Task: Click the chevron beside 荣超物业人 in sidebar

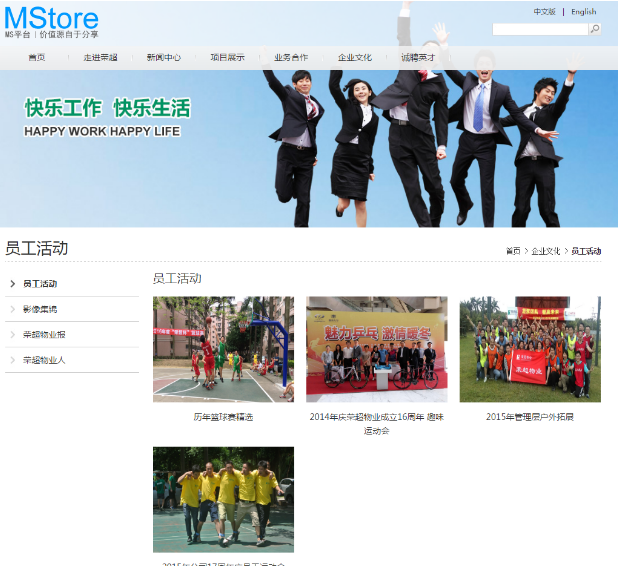Action: [x=13, y=360]
